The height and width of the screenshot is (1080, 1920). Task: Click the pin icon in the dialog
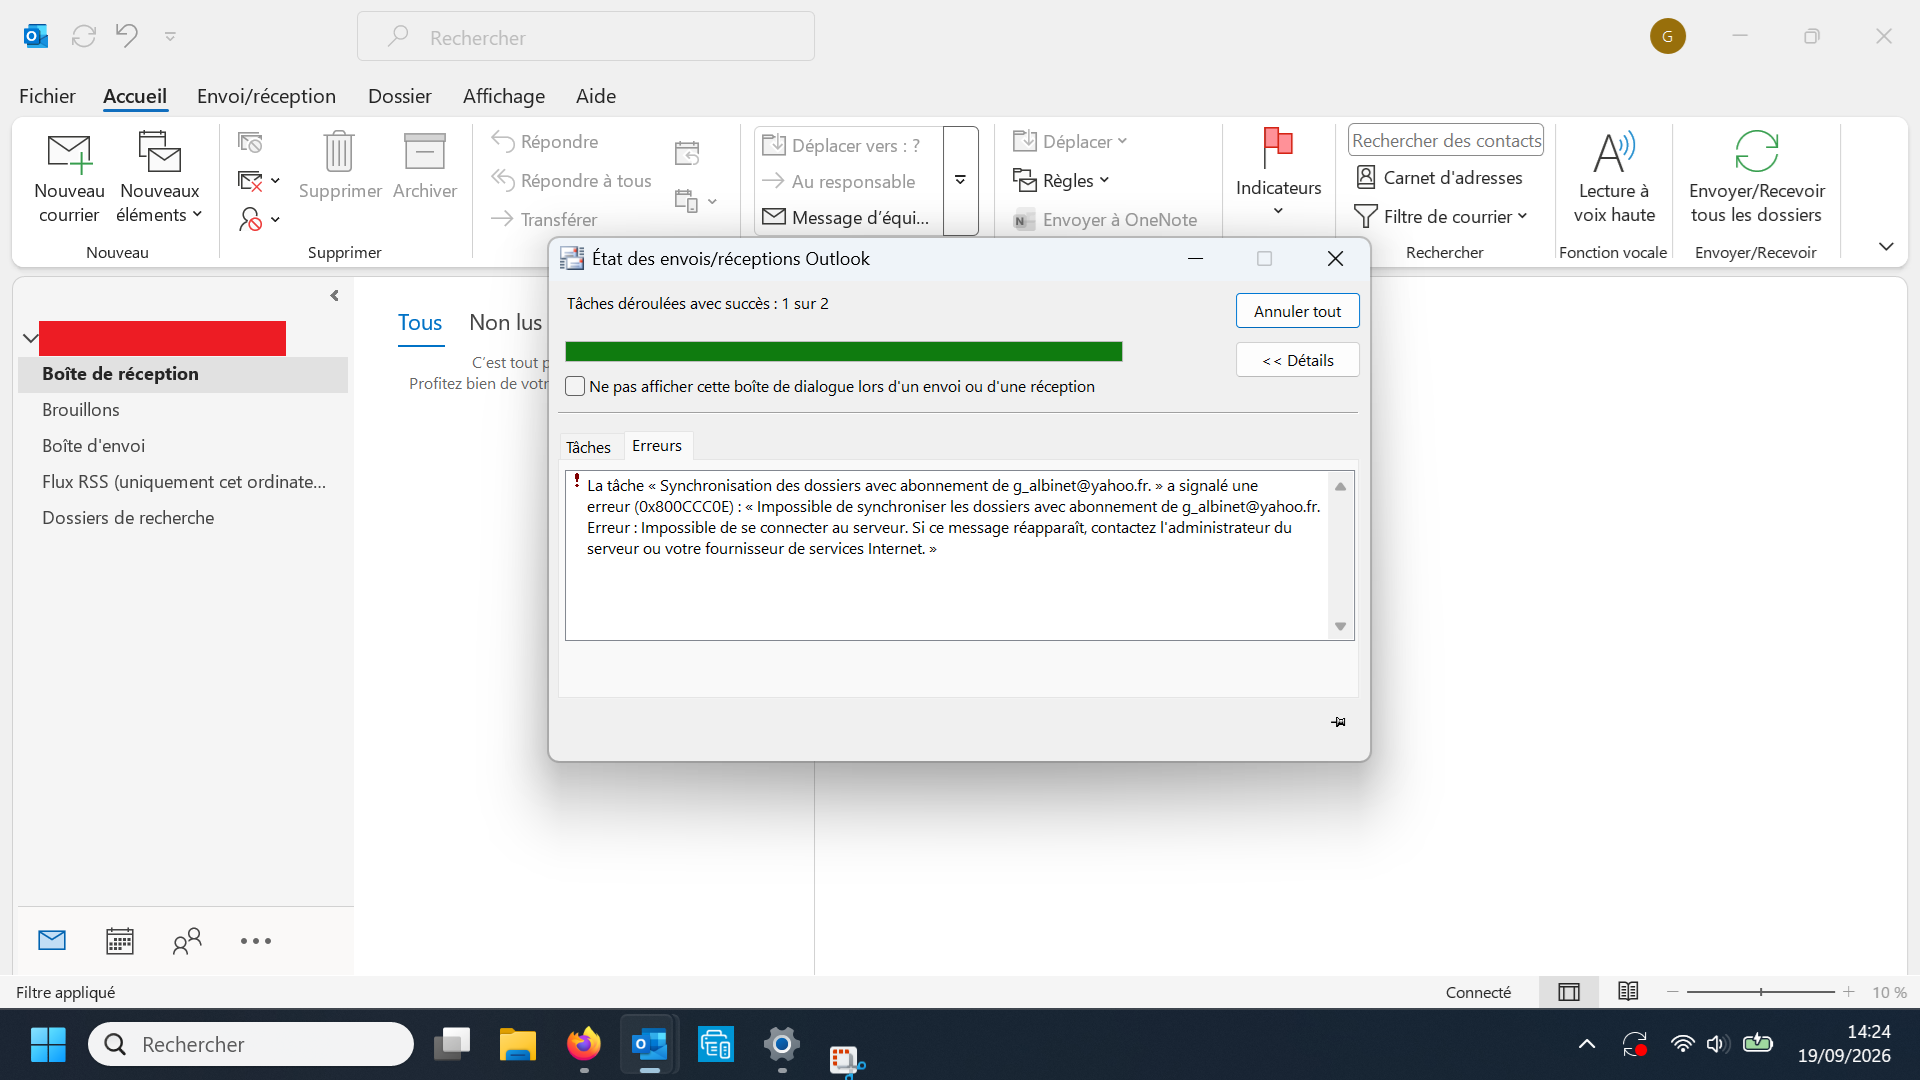tap(1338, 722)
